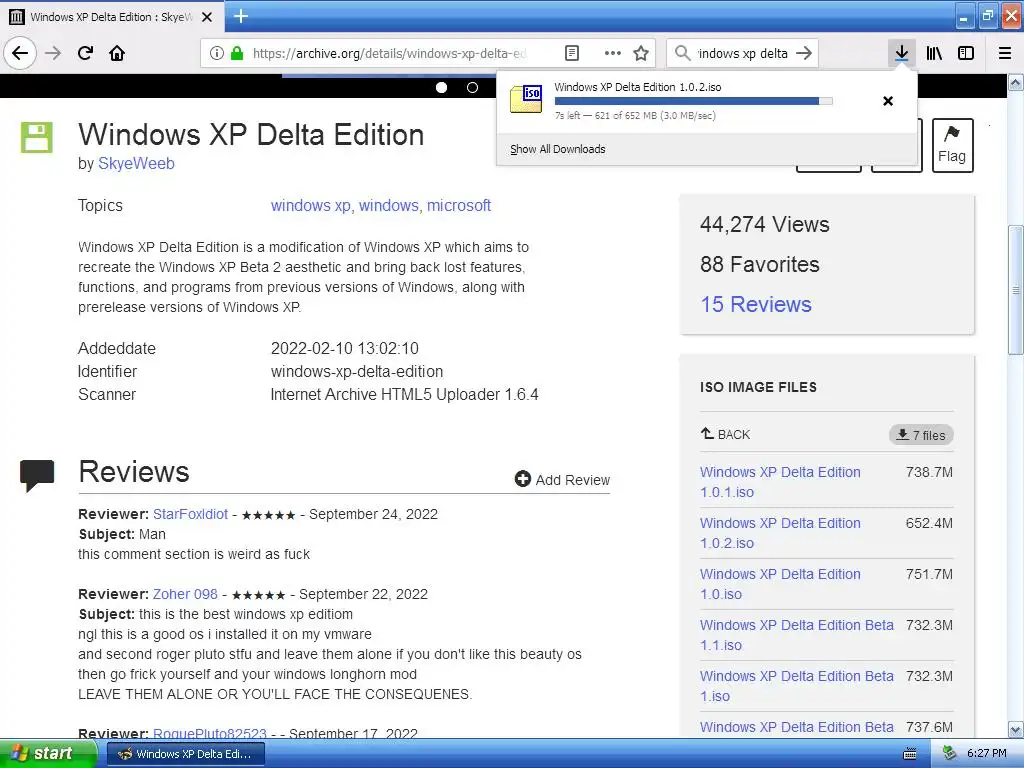The height and width of the screenshot is (768, 1024).
Task: Submit search with the go arrow
Action: 804,53
